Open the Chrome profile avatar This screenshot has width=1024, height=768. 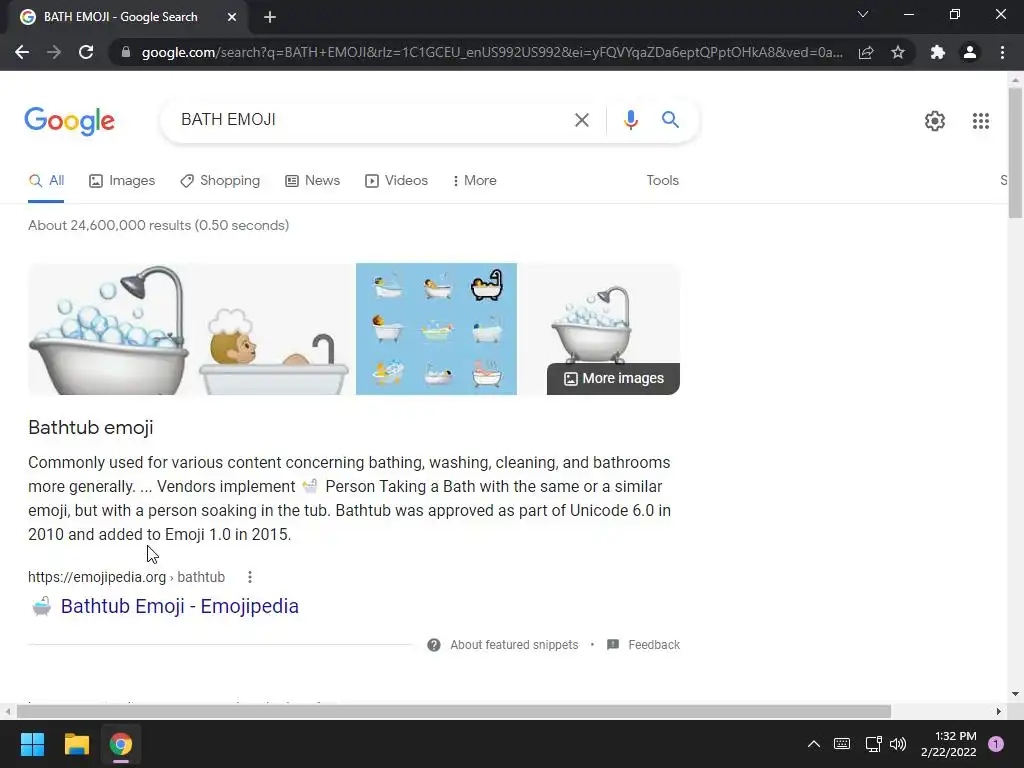(970, 52)
